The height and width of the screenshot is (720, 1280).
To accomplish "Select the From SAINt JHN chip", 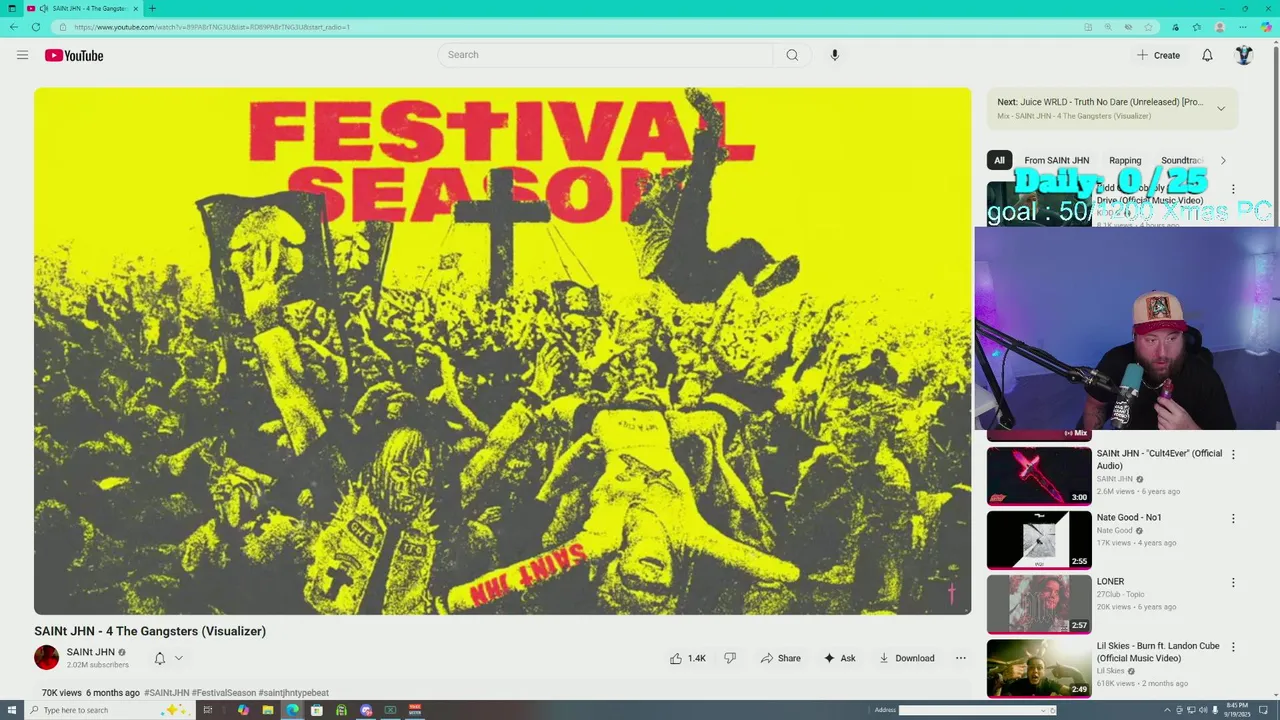I will click(1057, 160).
